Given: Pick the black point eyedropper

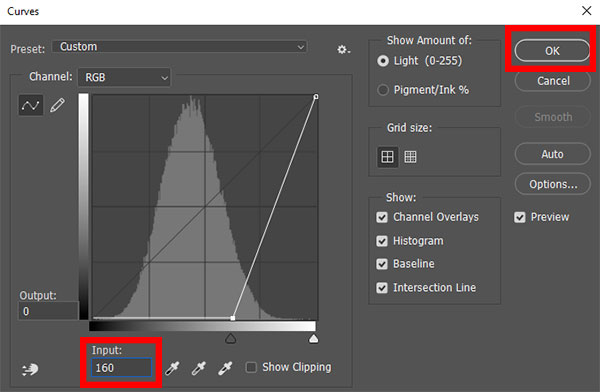Looking at the screenshot, I should coord(172,368).
